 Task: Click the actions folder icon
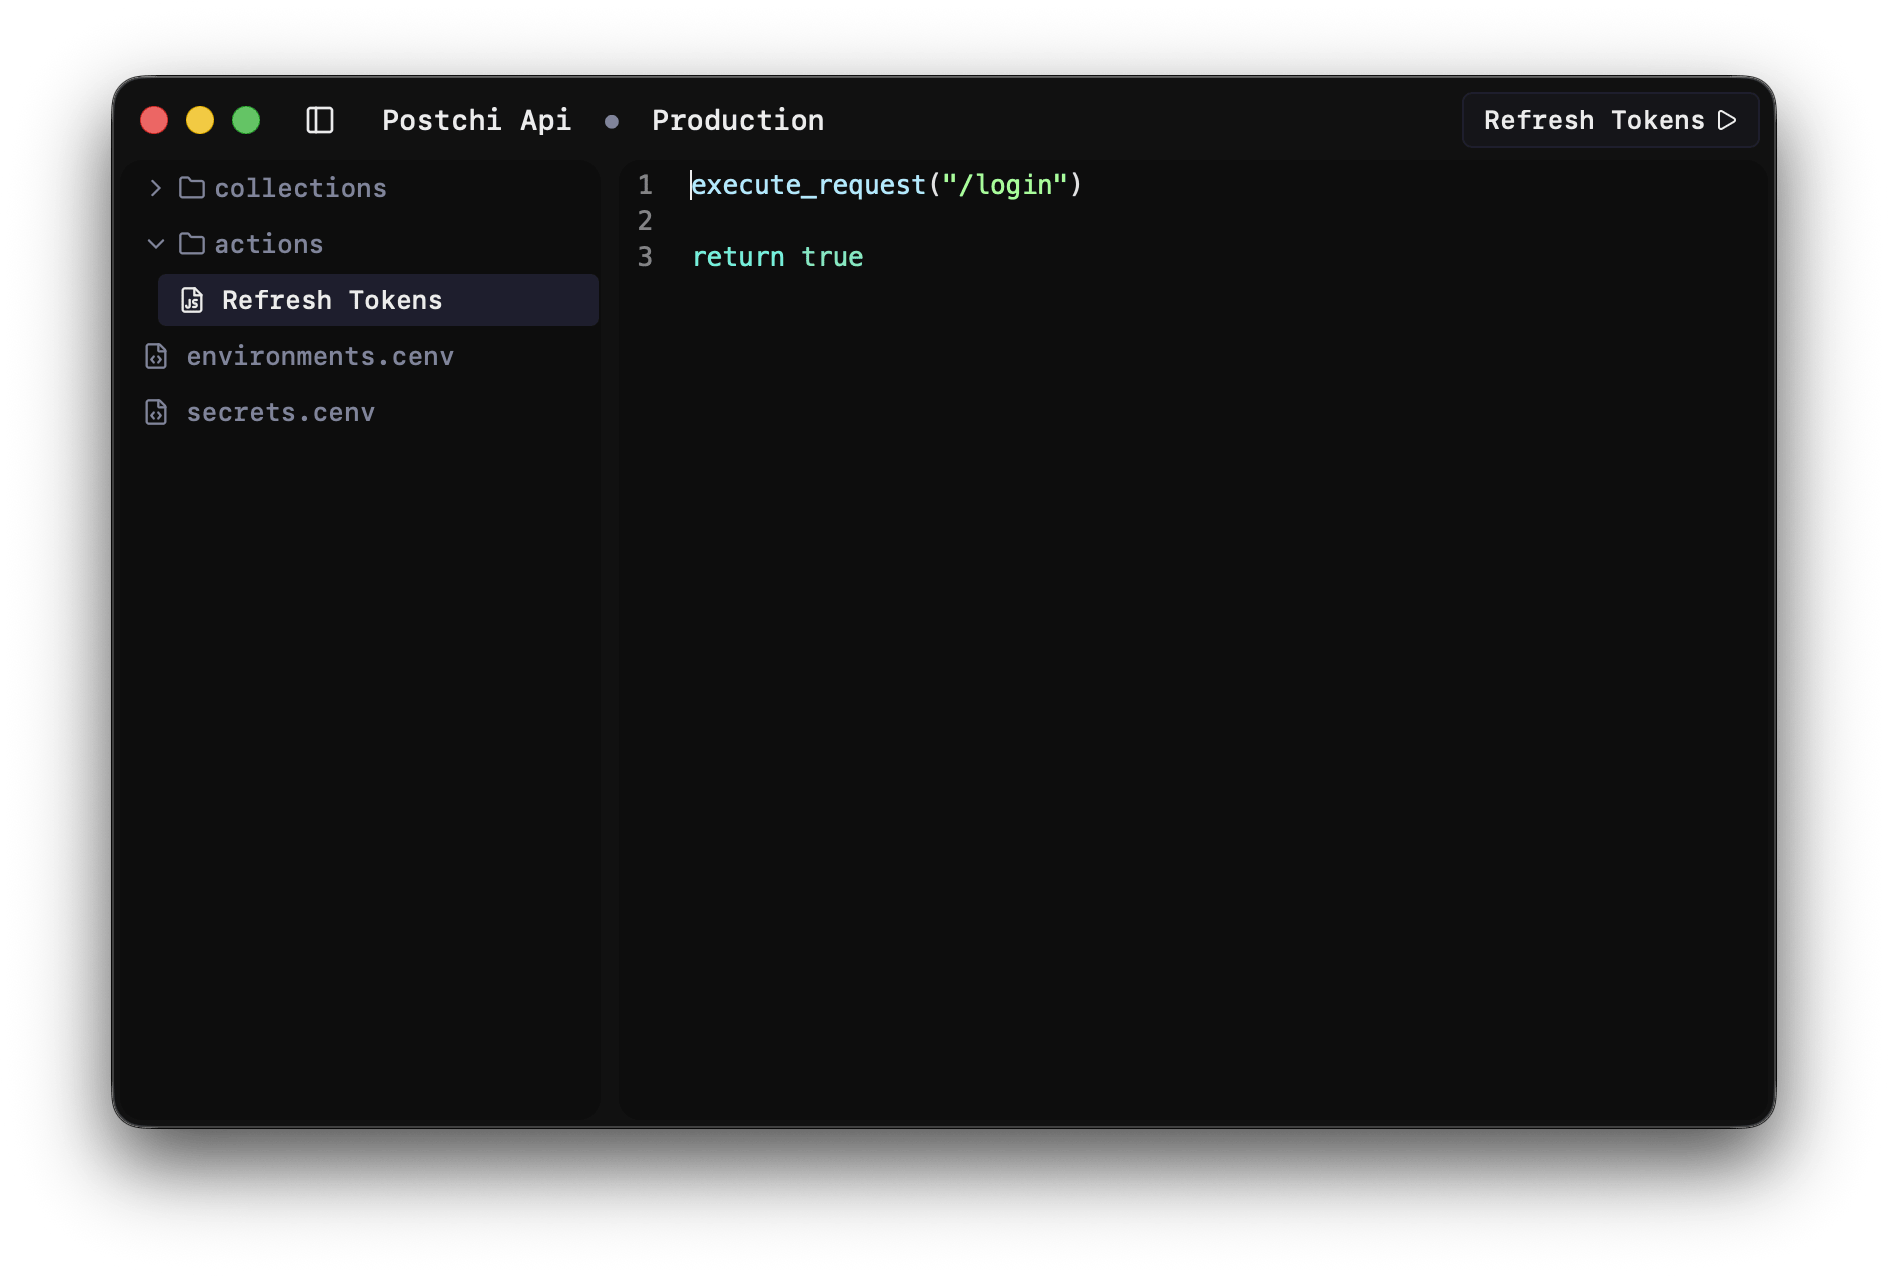tap(192, 244)
